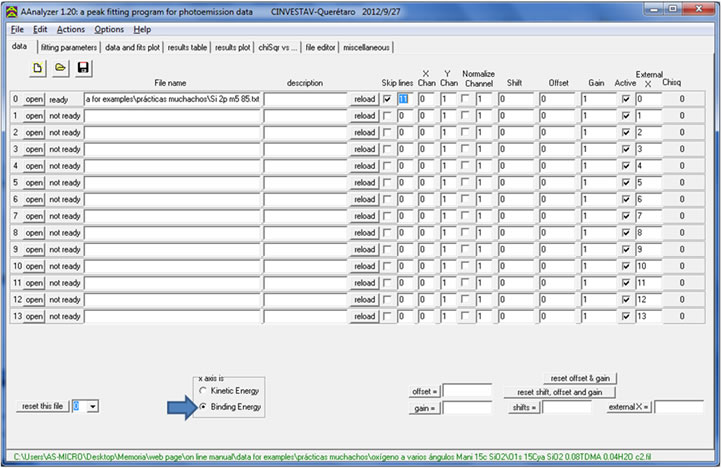Switch to the fitting parameters tab
This screenshot has height=468, width=721.
tap(68, 47)
